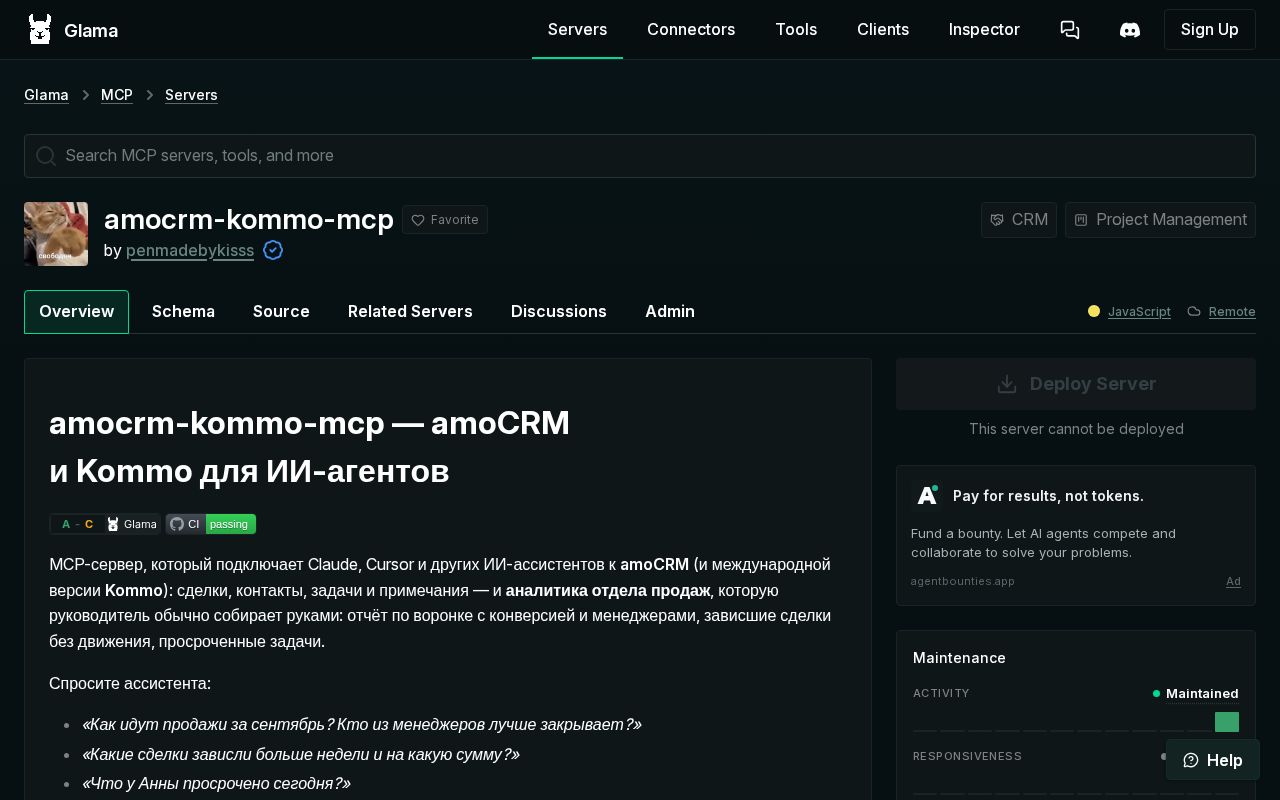Switch to the Source tab
Image resolution: width=1280 pixels, height=800 pixels.
click(281, 312)
